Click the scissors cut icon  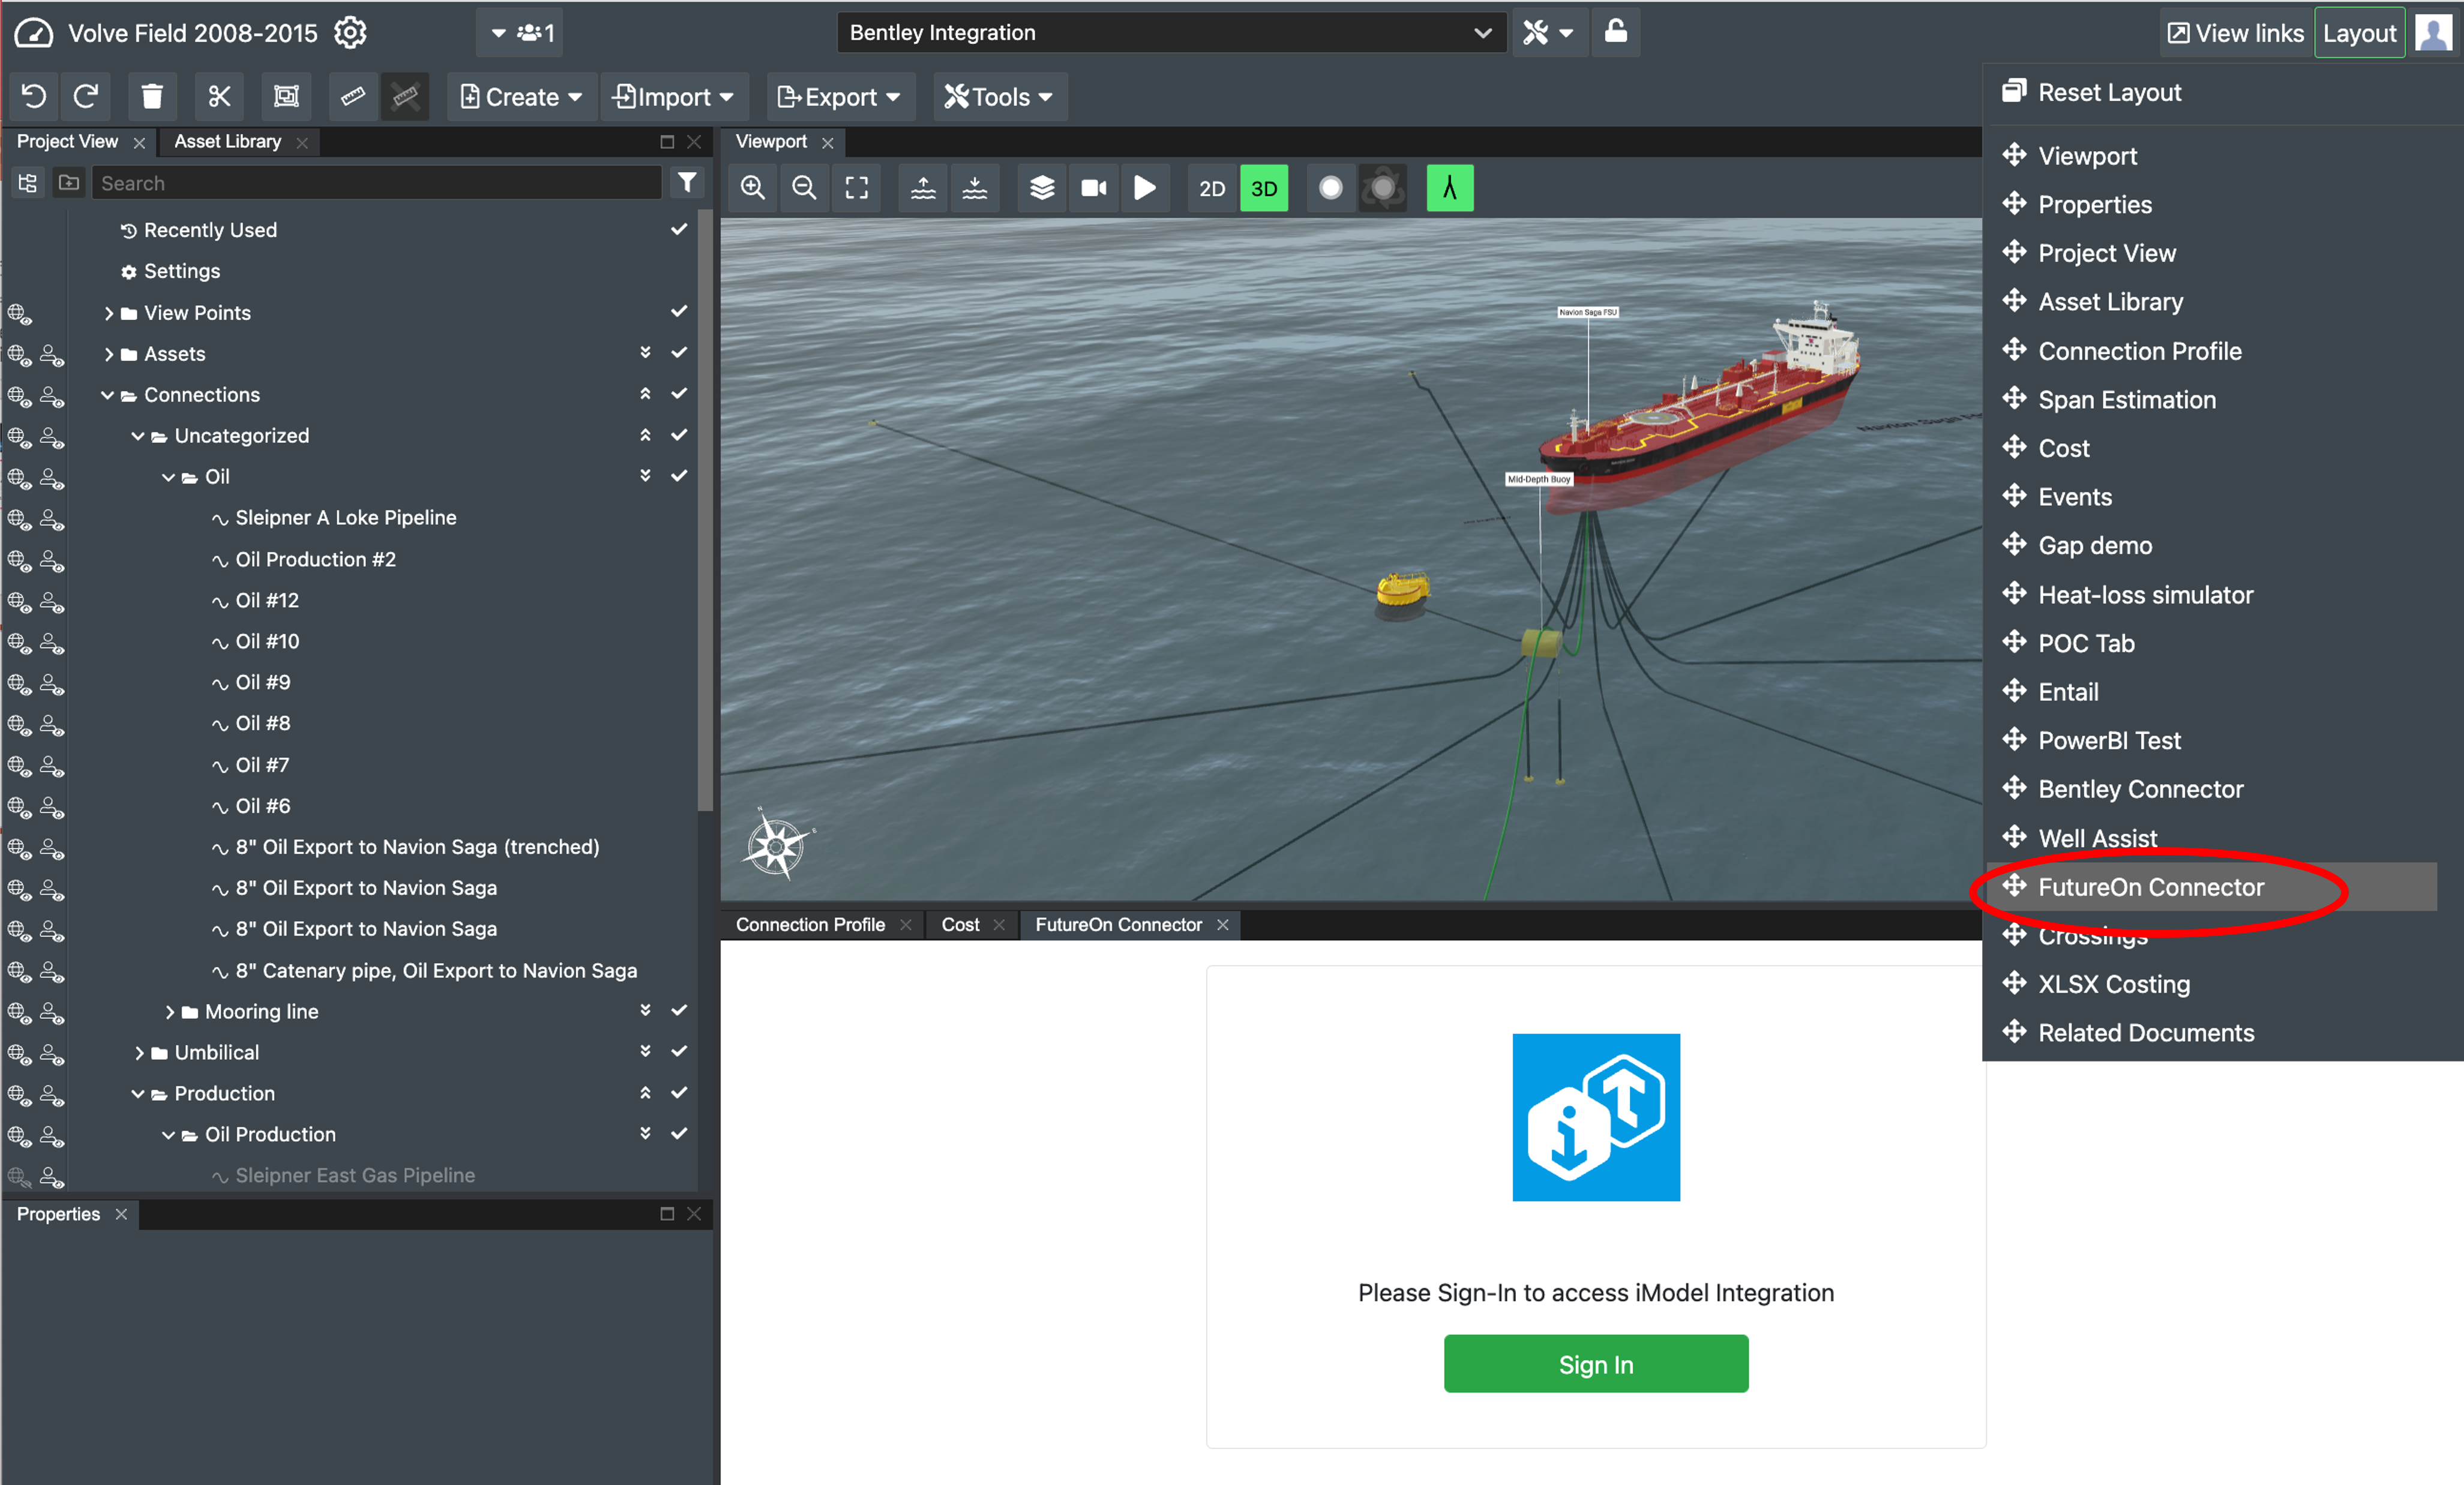coord(219,96)
